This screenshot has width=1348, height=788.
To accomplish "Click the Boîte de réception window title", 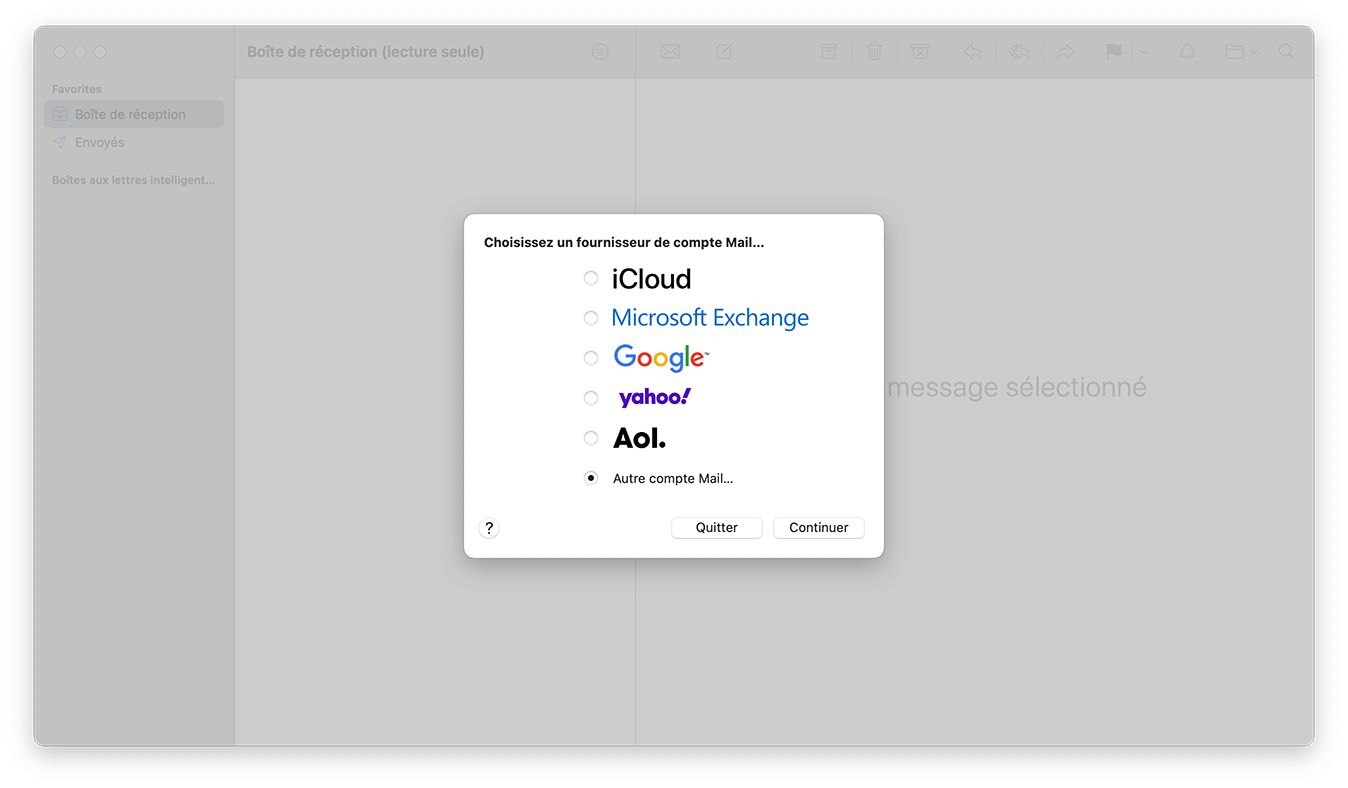I will (x=365, y=52).
